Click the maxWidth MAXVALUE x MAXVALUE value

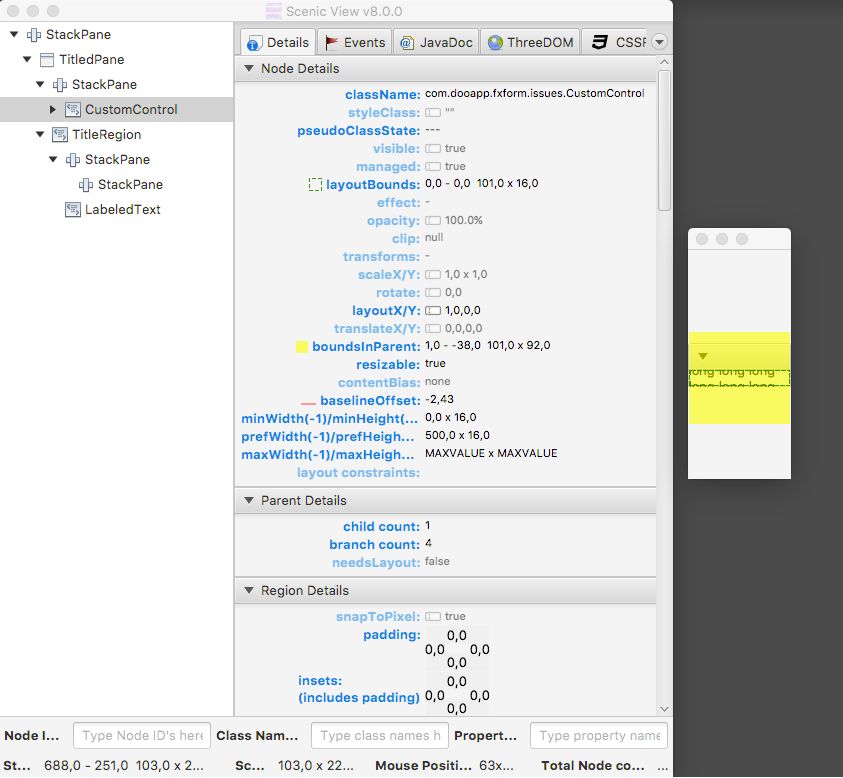click(491, 454)
